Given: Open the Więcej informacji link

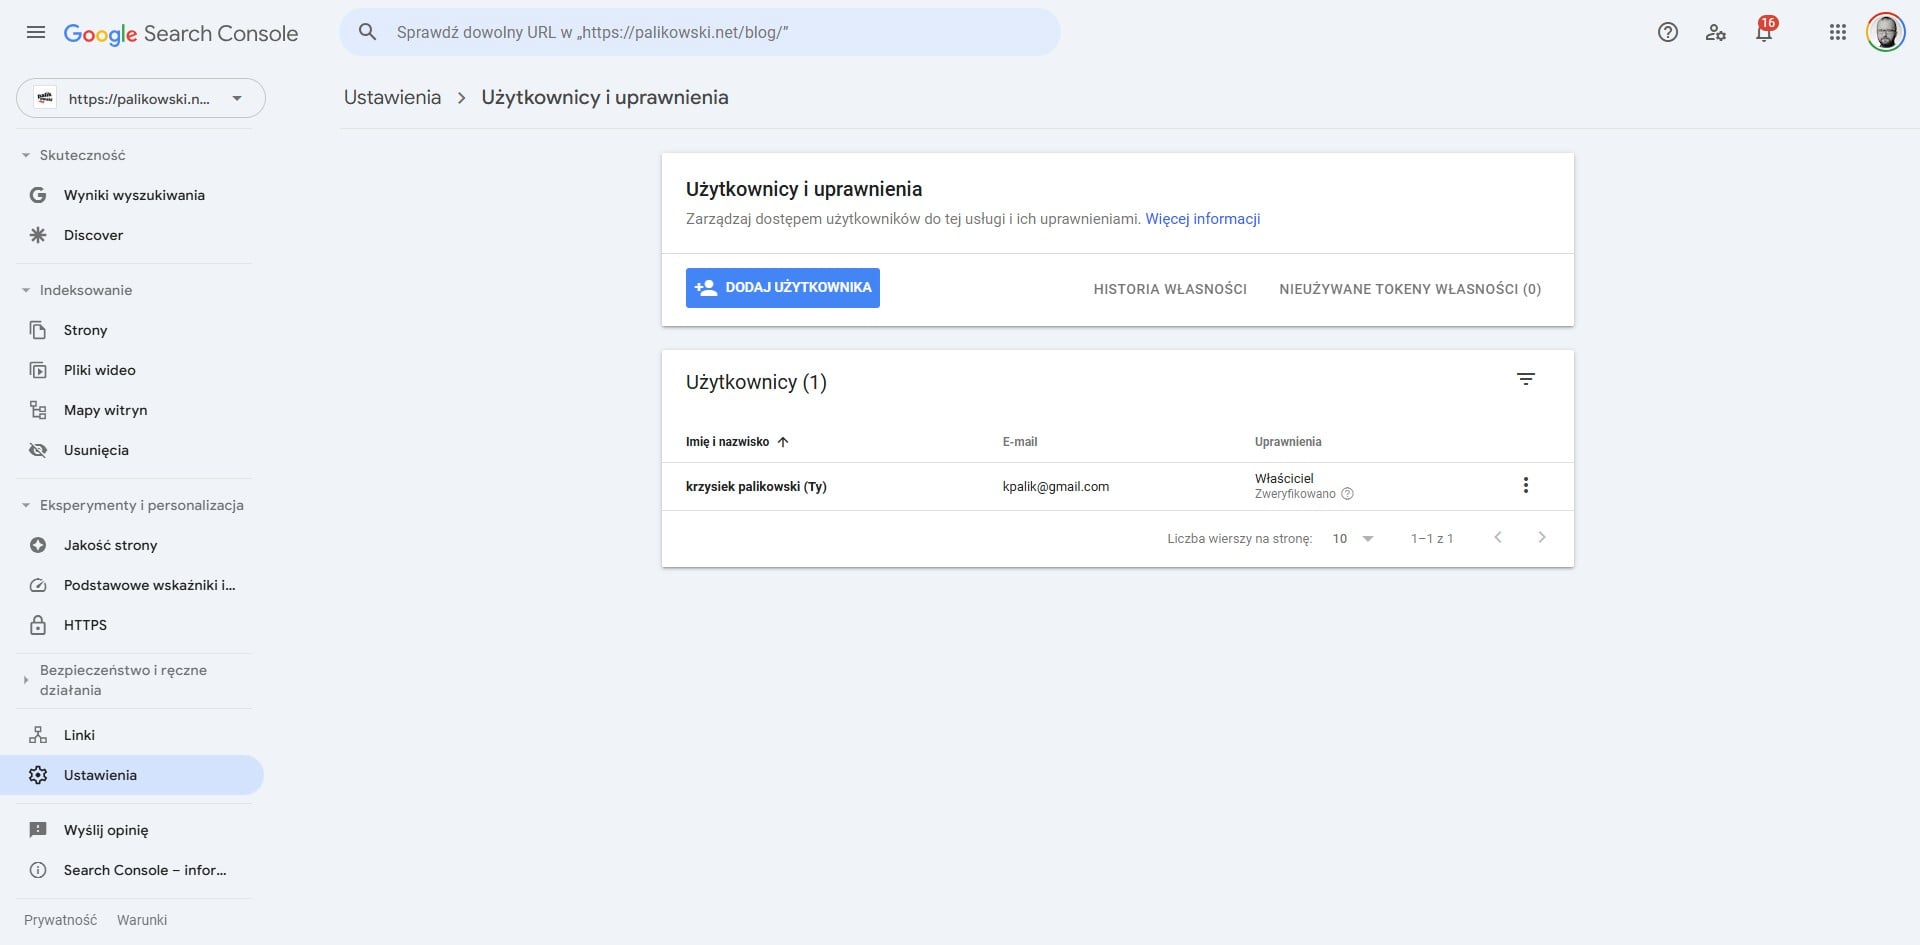Looking at the screenshot, I should [x=1202, y=219].
